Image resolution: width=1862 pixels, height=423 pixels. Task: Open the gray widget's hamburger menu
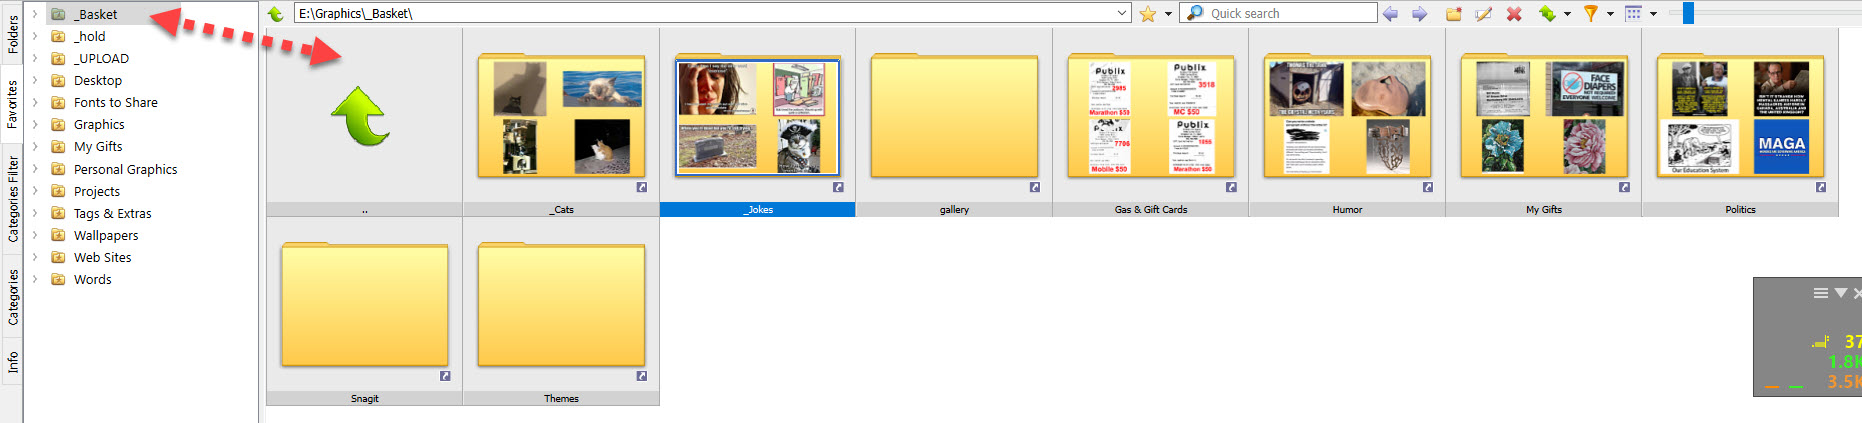click(x=1821, y=293)
